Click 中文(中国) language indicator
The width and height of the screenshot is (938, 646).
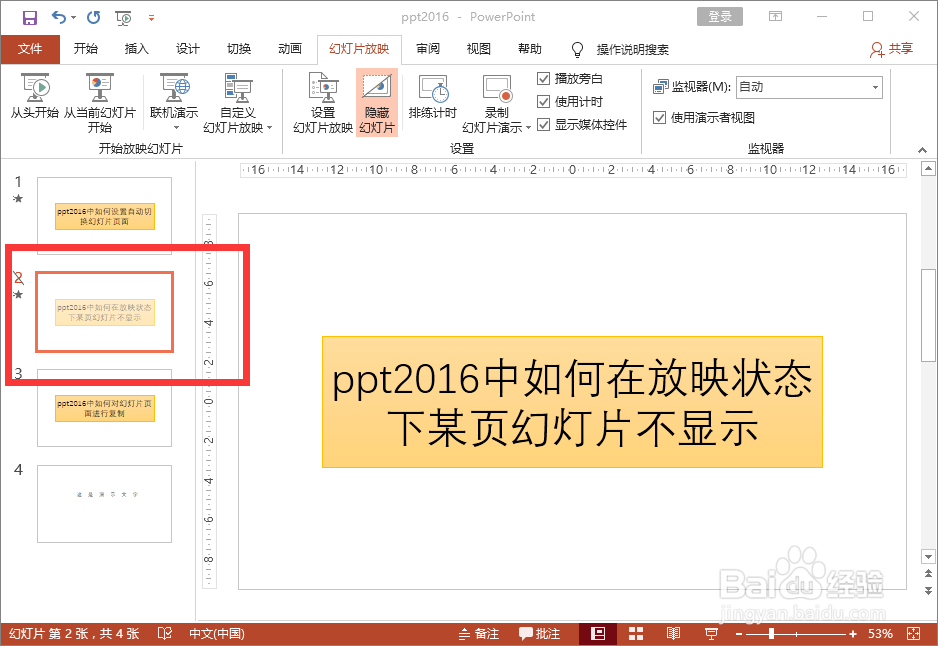click(x=217, y=633)
